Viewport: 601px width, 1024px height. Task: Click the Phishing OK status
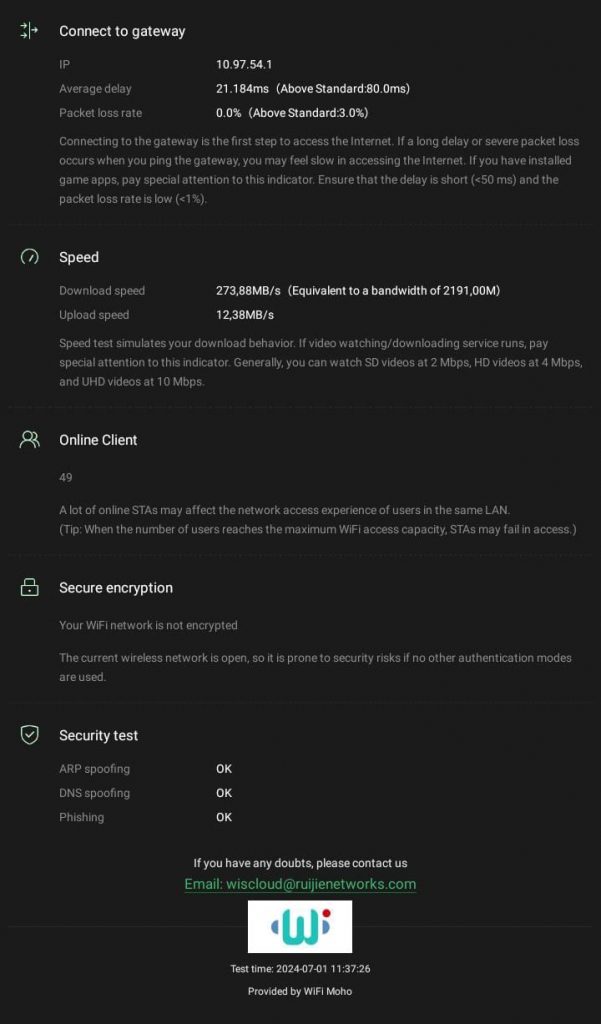[224, 817]
